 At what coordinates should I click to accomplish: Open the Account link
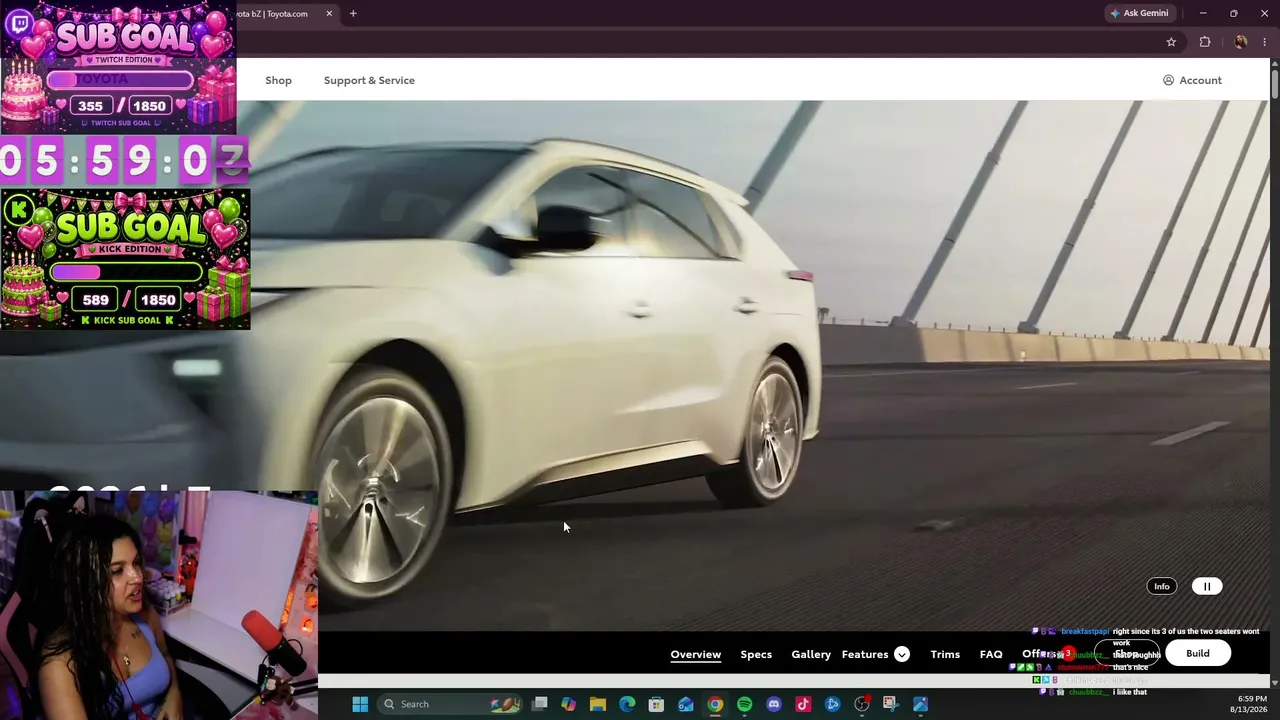(x=1192, y=80)
